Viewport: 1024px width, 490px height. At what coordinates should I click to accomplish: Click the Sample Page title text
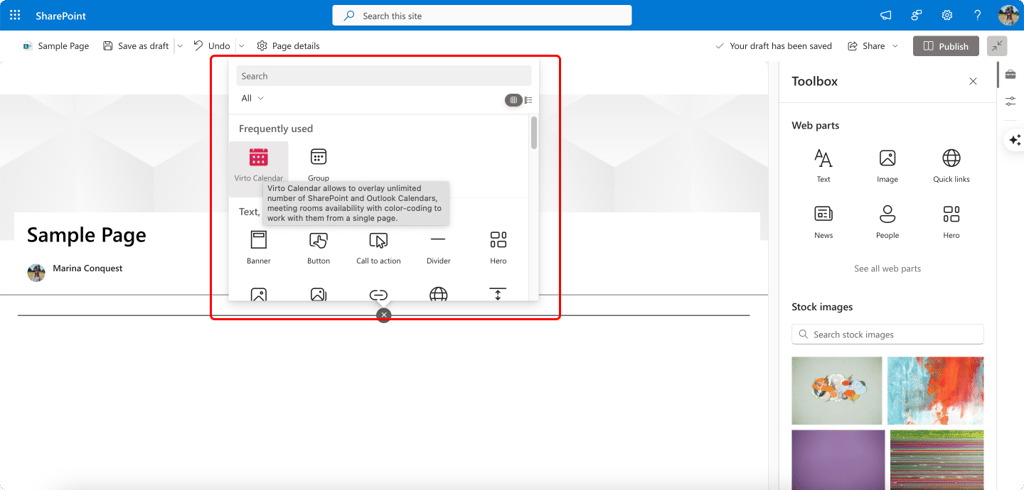[86, 235]
